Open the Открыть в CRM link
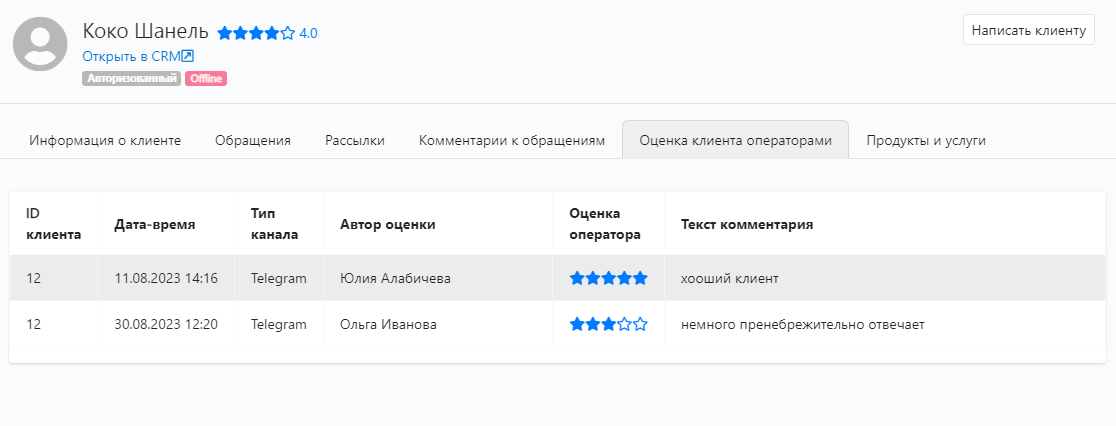The image size is (1116, 426). tap(138, 56)
